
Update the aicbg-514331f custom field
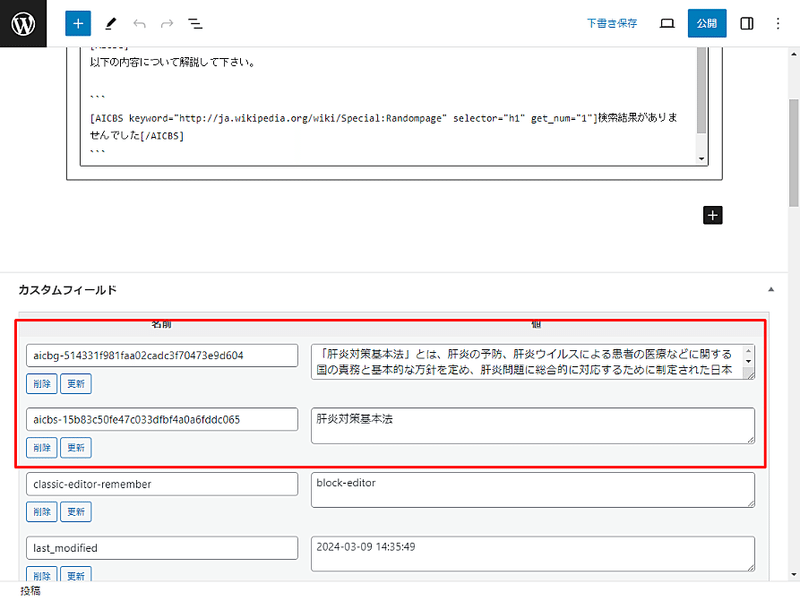76,384
